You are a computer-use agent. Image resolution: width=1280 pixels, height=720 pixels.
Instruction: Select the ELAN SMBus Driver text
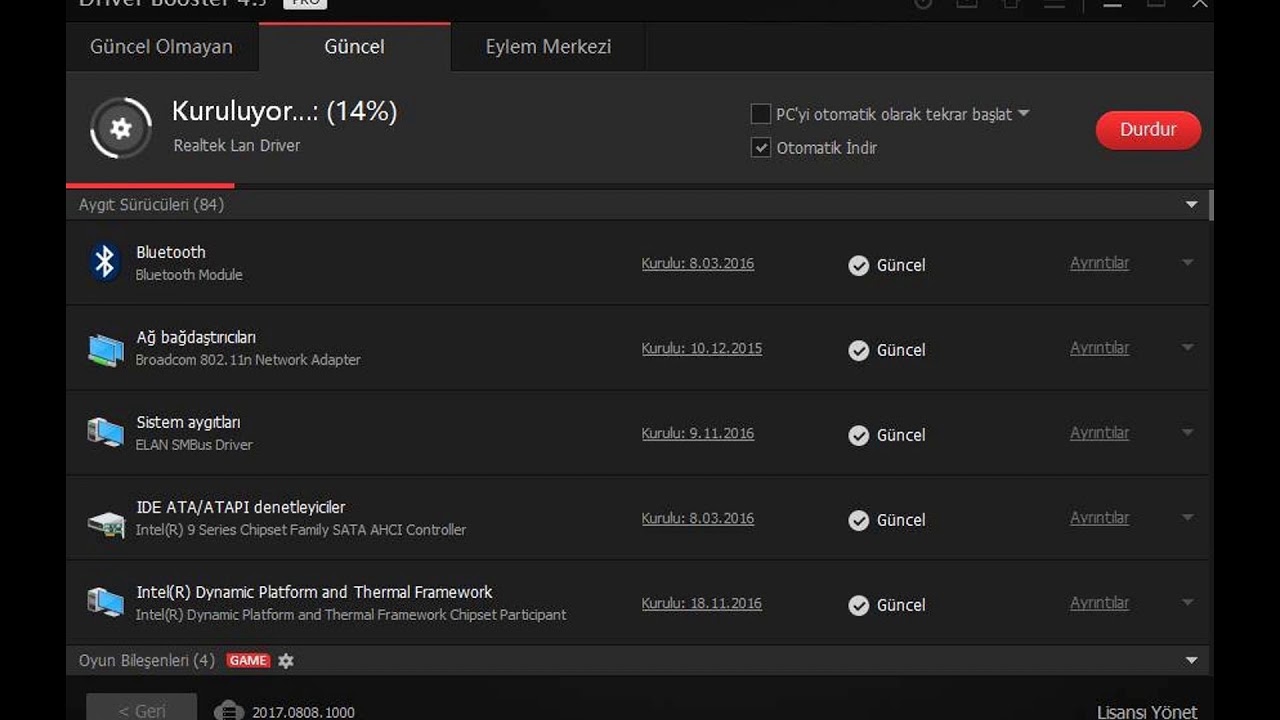pyautogui.click(x=194, y=445)
